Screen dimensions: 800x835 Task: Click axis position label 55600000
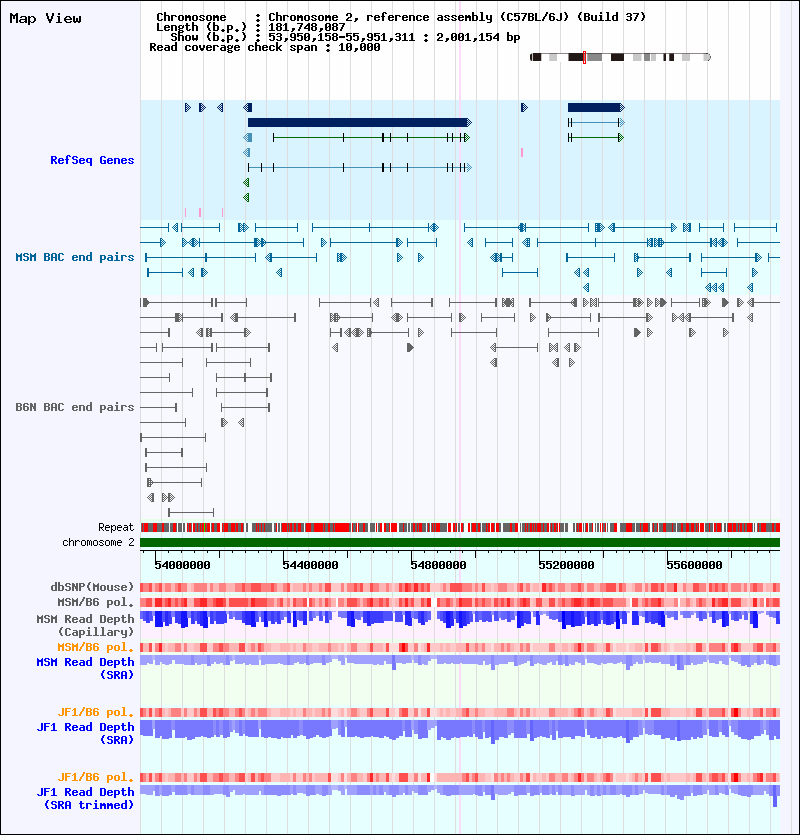(695, 565)
